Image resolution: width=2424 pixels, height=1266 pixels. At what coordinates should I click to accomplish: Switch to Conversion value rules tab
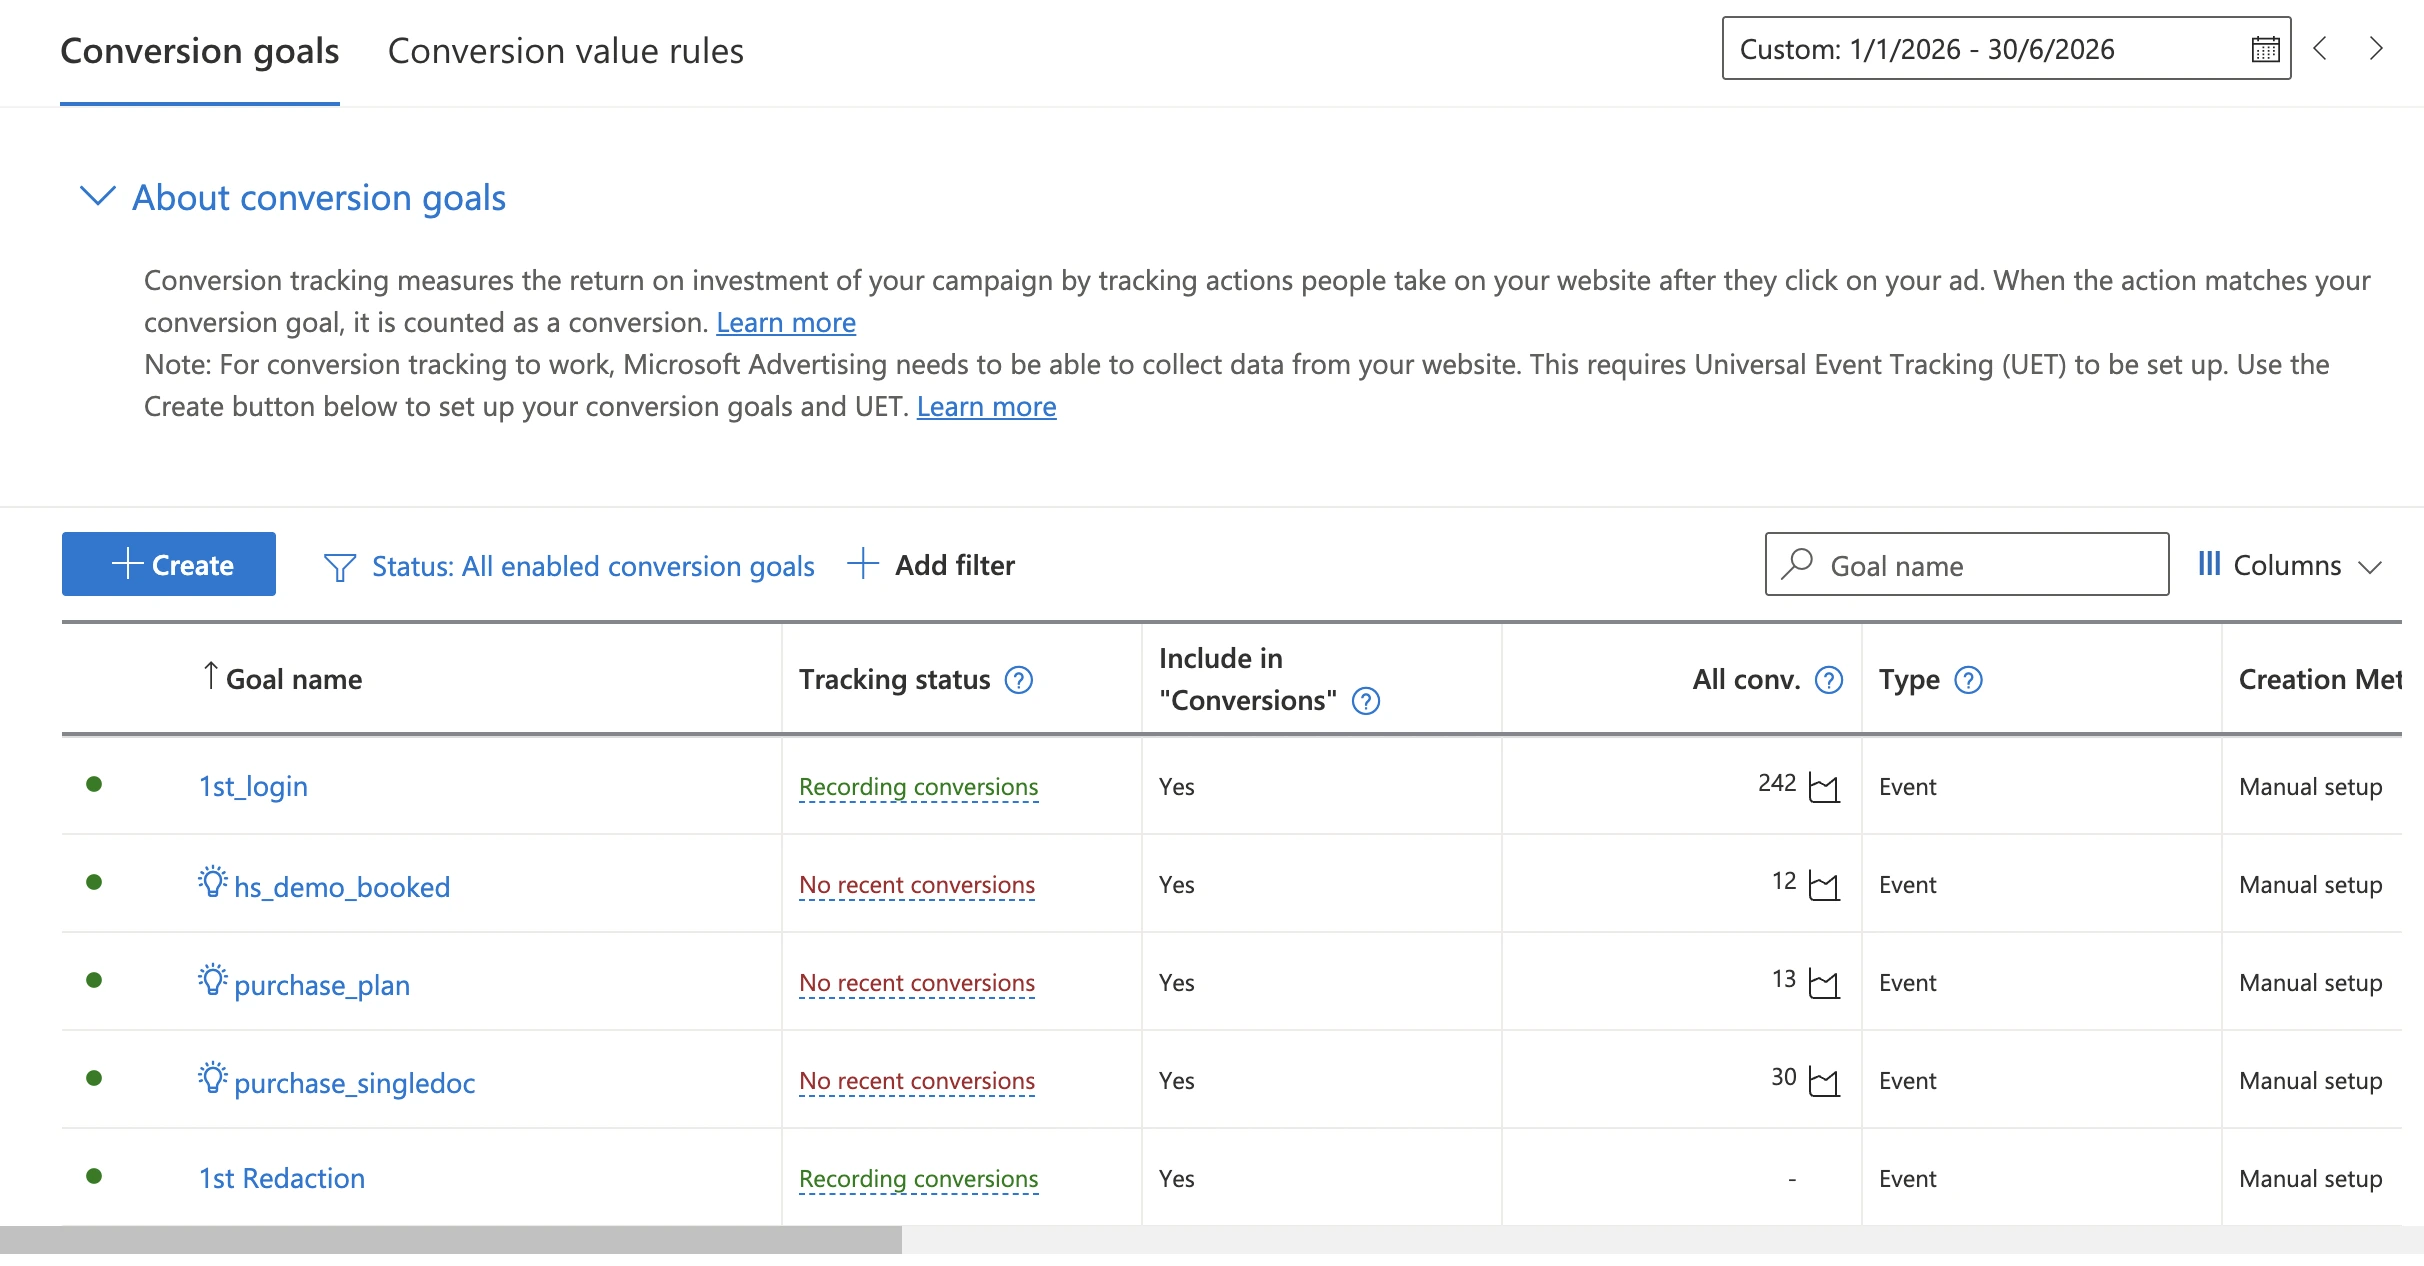[566, 51]
